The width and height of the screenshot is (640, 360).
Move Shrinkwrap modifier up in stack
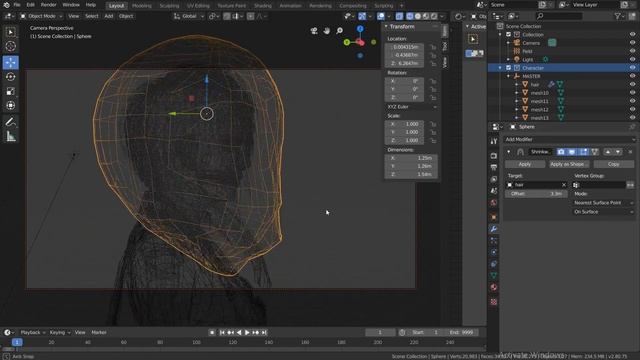point(608,152)
